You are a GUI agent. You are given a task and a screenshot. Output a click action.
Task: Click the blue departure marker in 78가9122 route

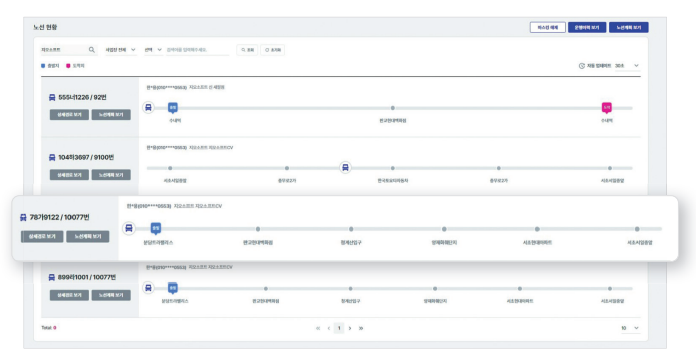156,229
